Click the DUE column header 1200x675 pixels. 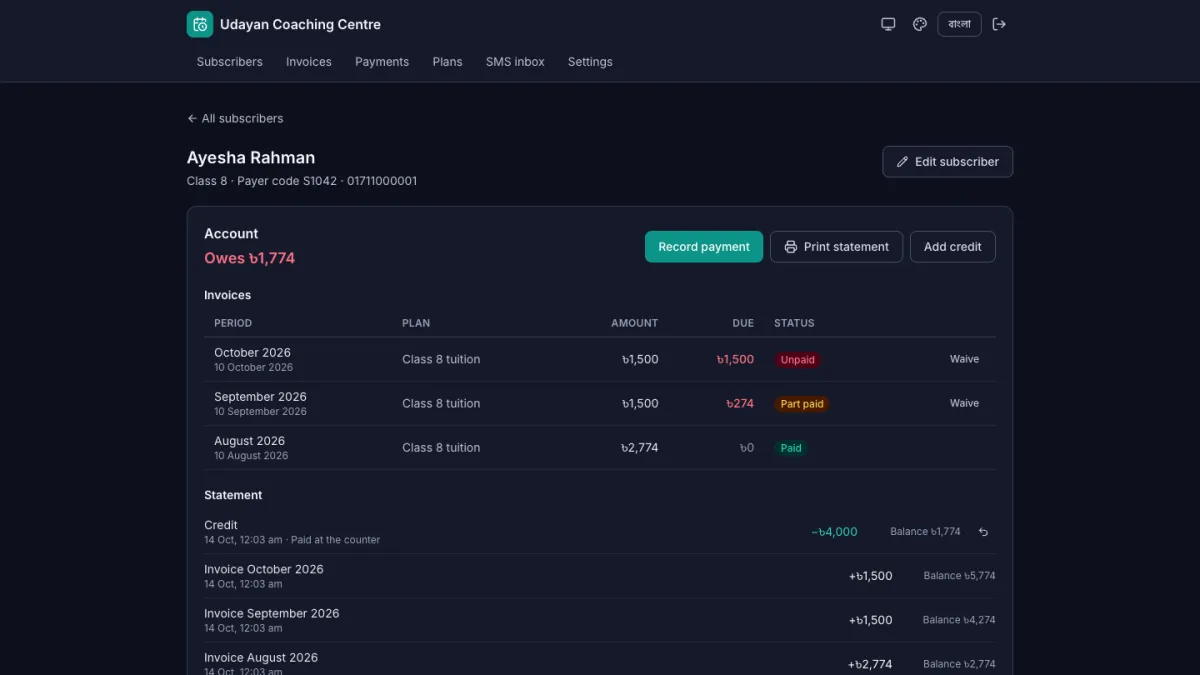click(743, 323)
